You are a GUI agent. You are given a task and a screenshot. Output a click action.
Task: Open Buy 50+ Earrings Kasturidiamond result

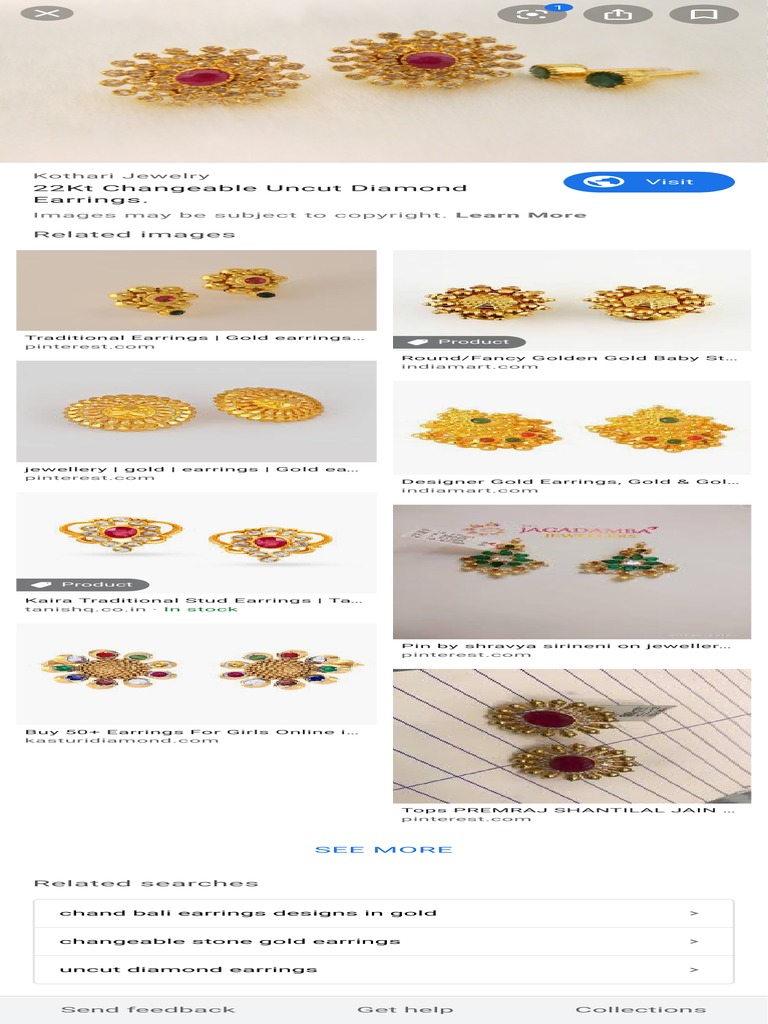(x=196, y=673)
